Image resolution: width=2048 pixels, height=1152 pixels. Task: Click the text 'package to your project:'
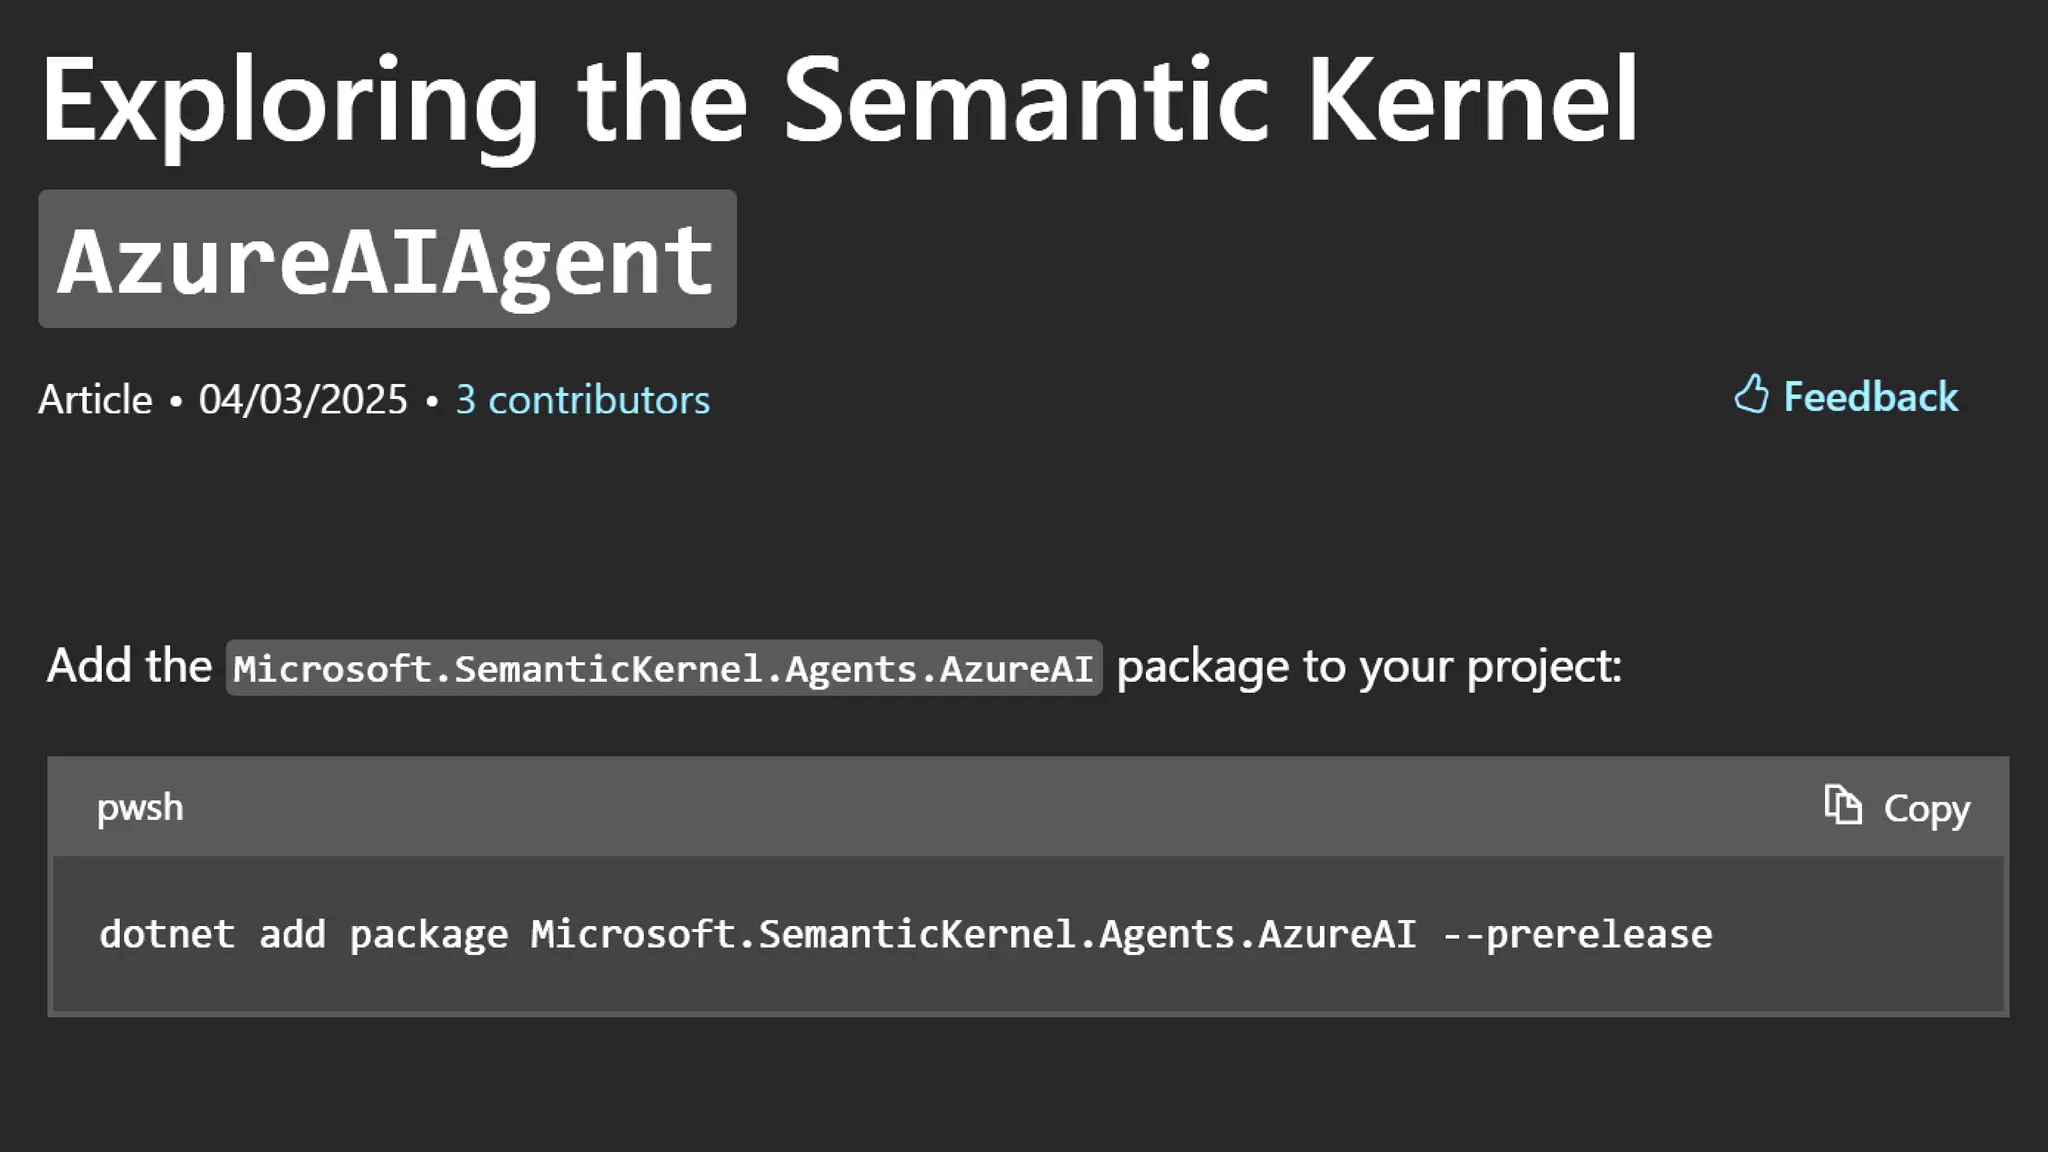click(1368, 666)
